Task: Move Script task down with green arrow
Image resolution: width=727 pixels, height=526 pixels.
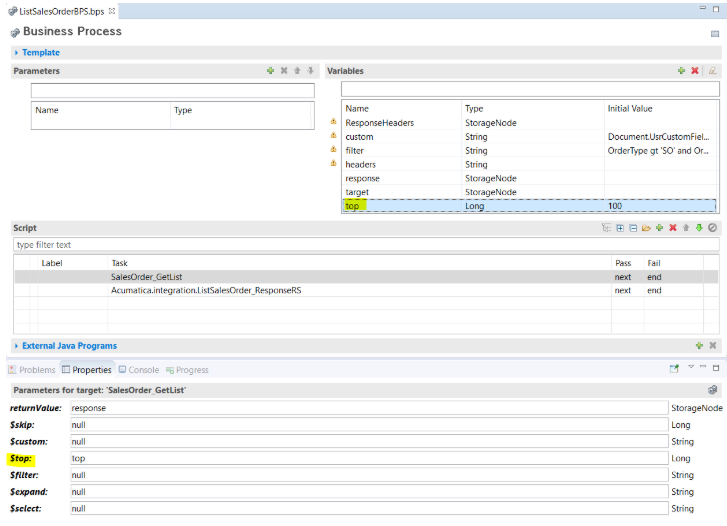Action: [x=699, y=228]
